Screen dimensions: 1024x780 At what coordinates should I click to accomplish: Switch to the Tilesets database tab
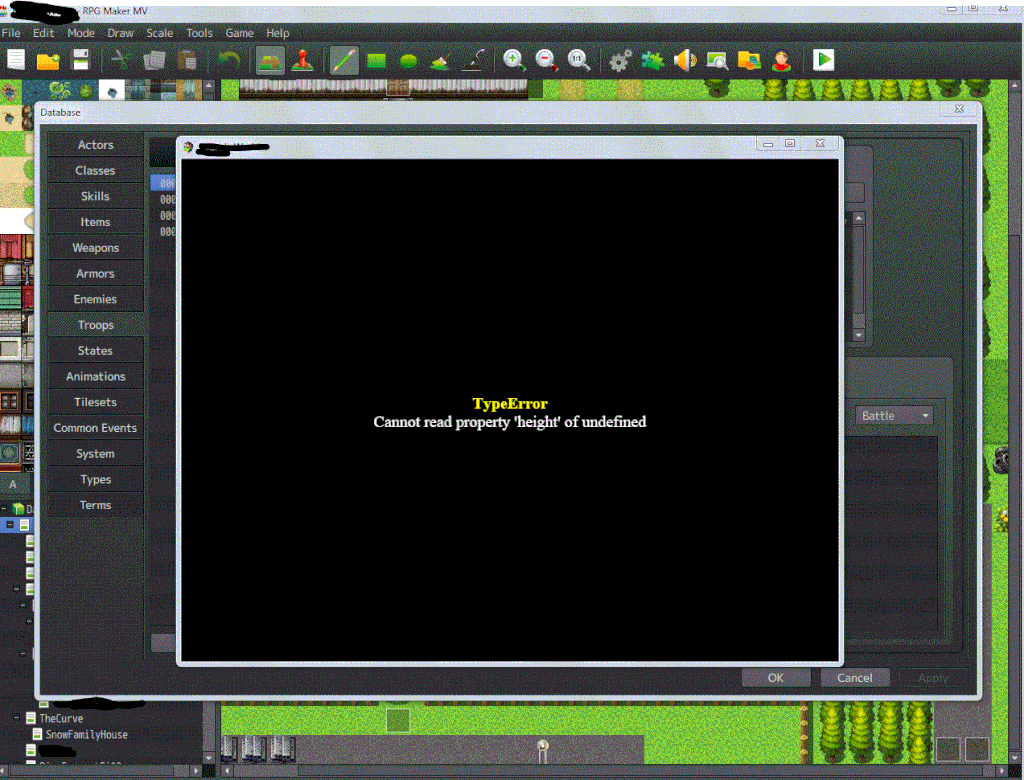point(95,402)
